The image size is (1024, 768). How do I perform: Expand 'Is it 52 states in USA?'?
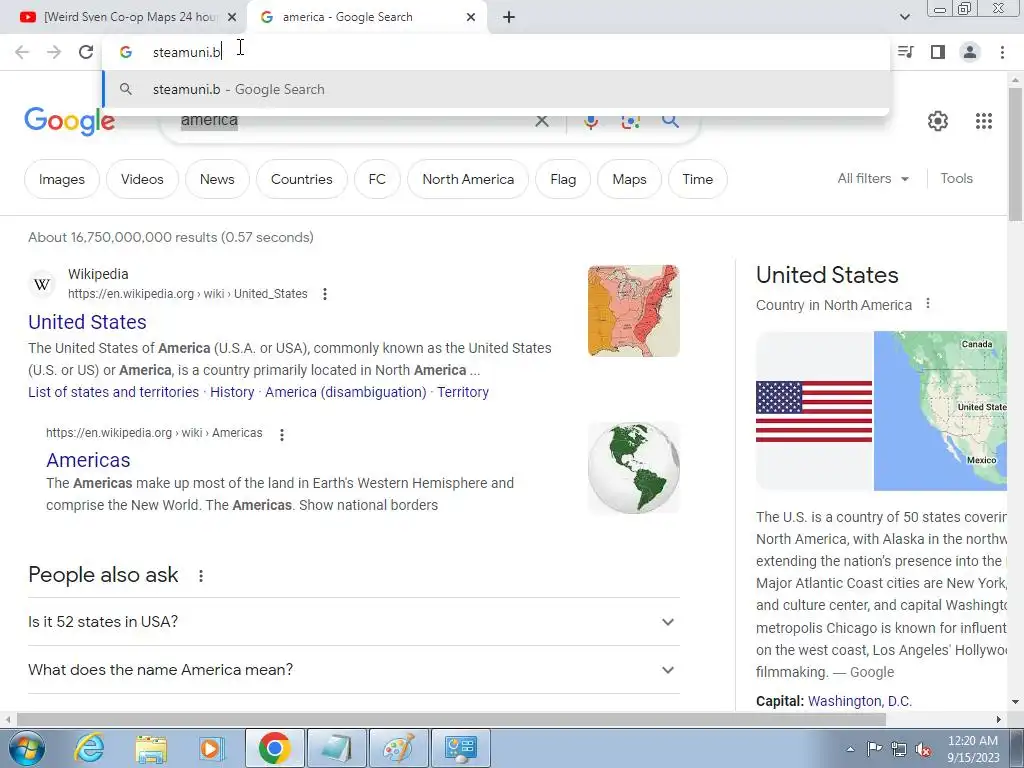353,622
